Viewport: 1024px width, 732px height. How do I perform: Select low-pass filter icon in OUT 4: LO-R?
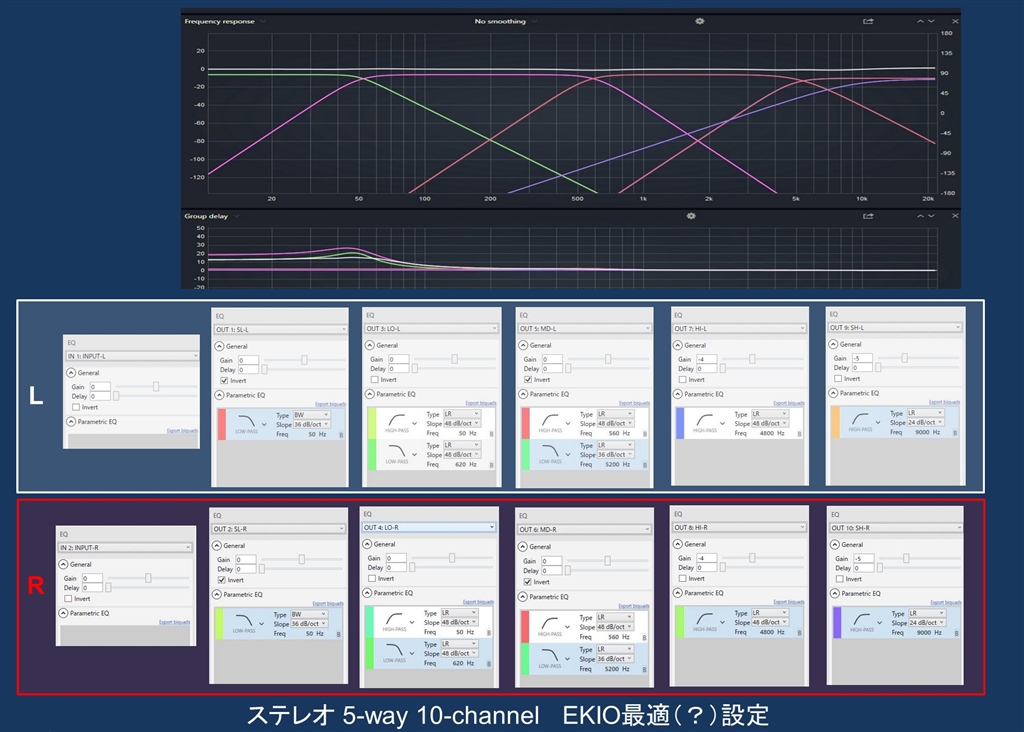[394, 650]
